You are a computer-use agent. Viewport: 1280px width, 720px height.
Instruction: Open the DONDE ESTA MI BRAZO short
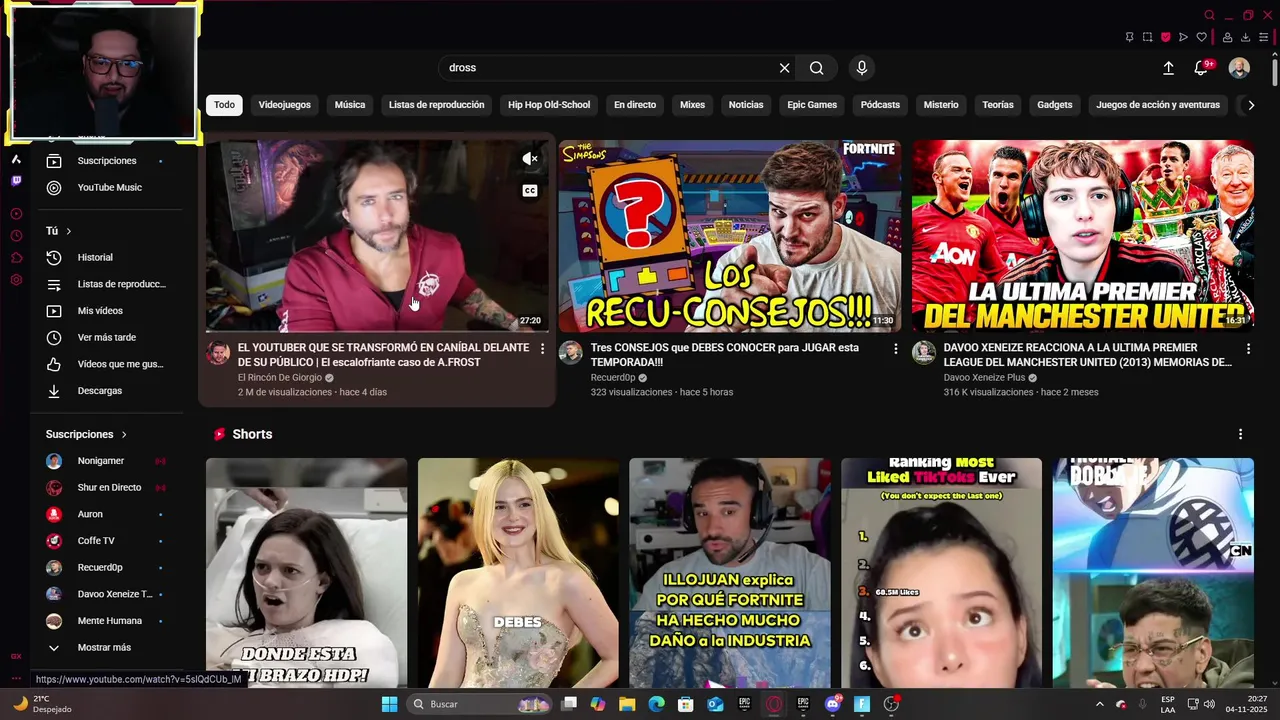(306, 573)
